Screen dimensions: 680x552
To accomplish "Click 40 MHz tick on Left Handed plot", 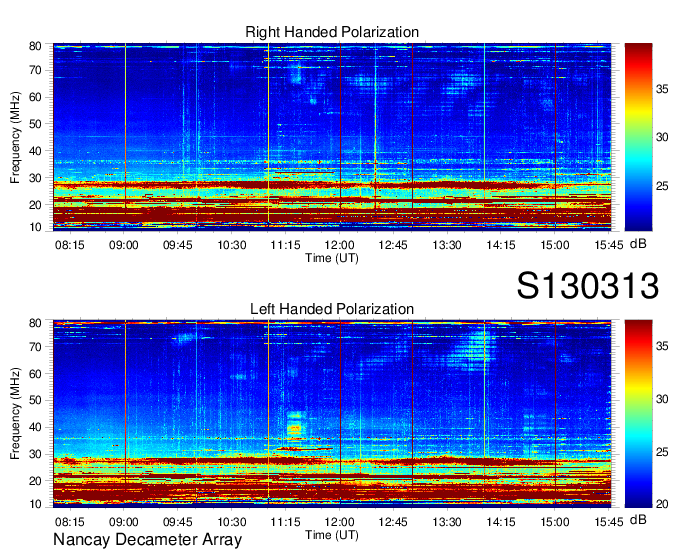I will click(35, 428).
